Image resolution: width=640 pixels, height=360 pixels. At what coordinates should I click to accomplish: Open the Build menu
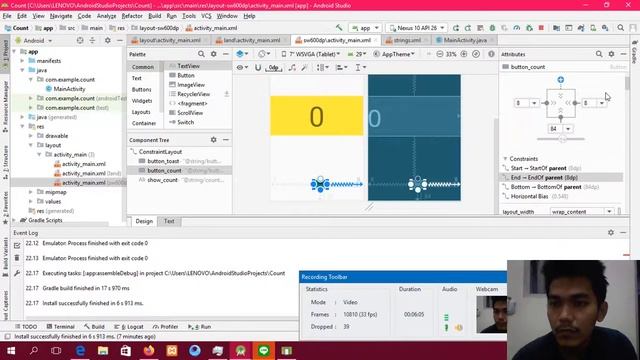point(154,16)
